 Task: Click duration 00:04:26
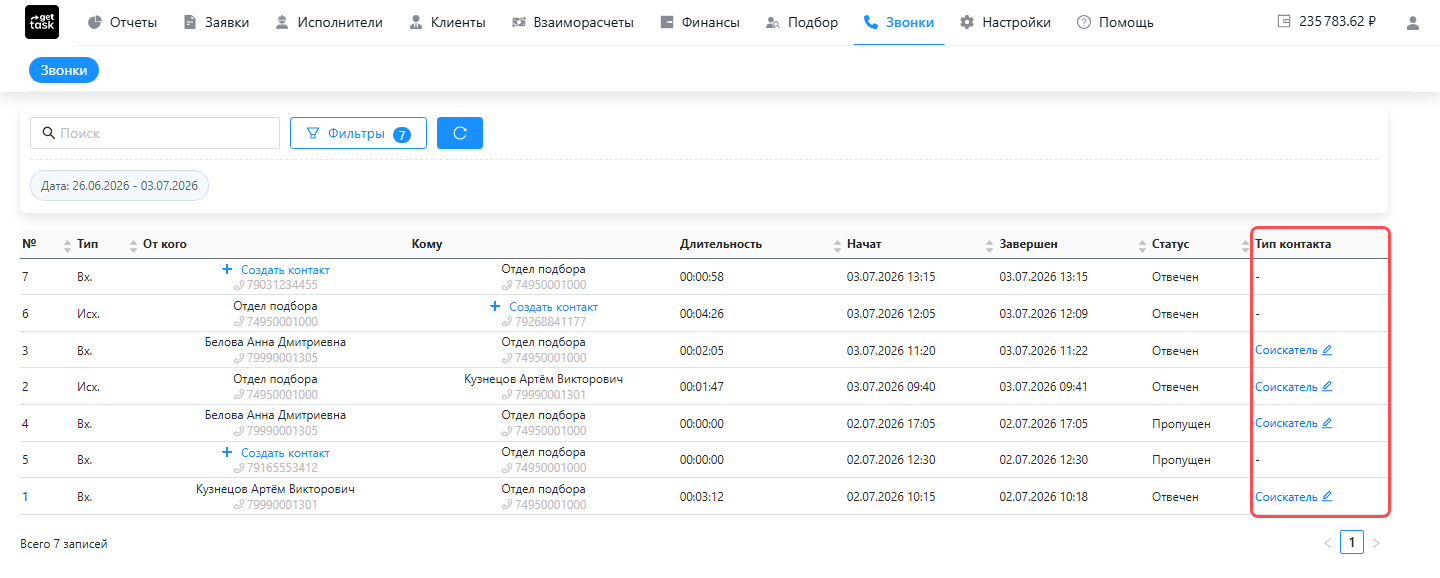click(x=701, y=313)
